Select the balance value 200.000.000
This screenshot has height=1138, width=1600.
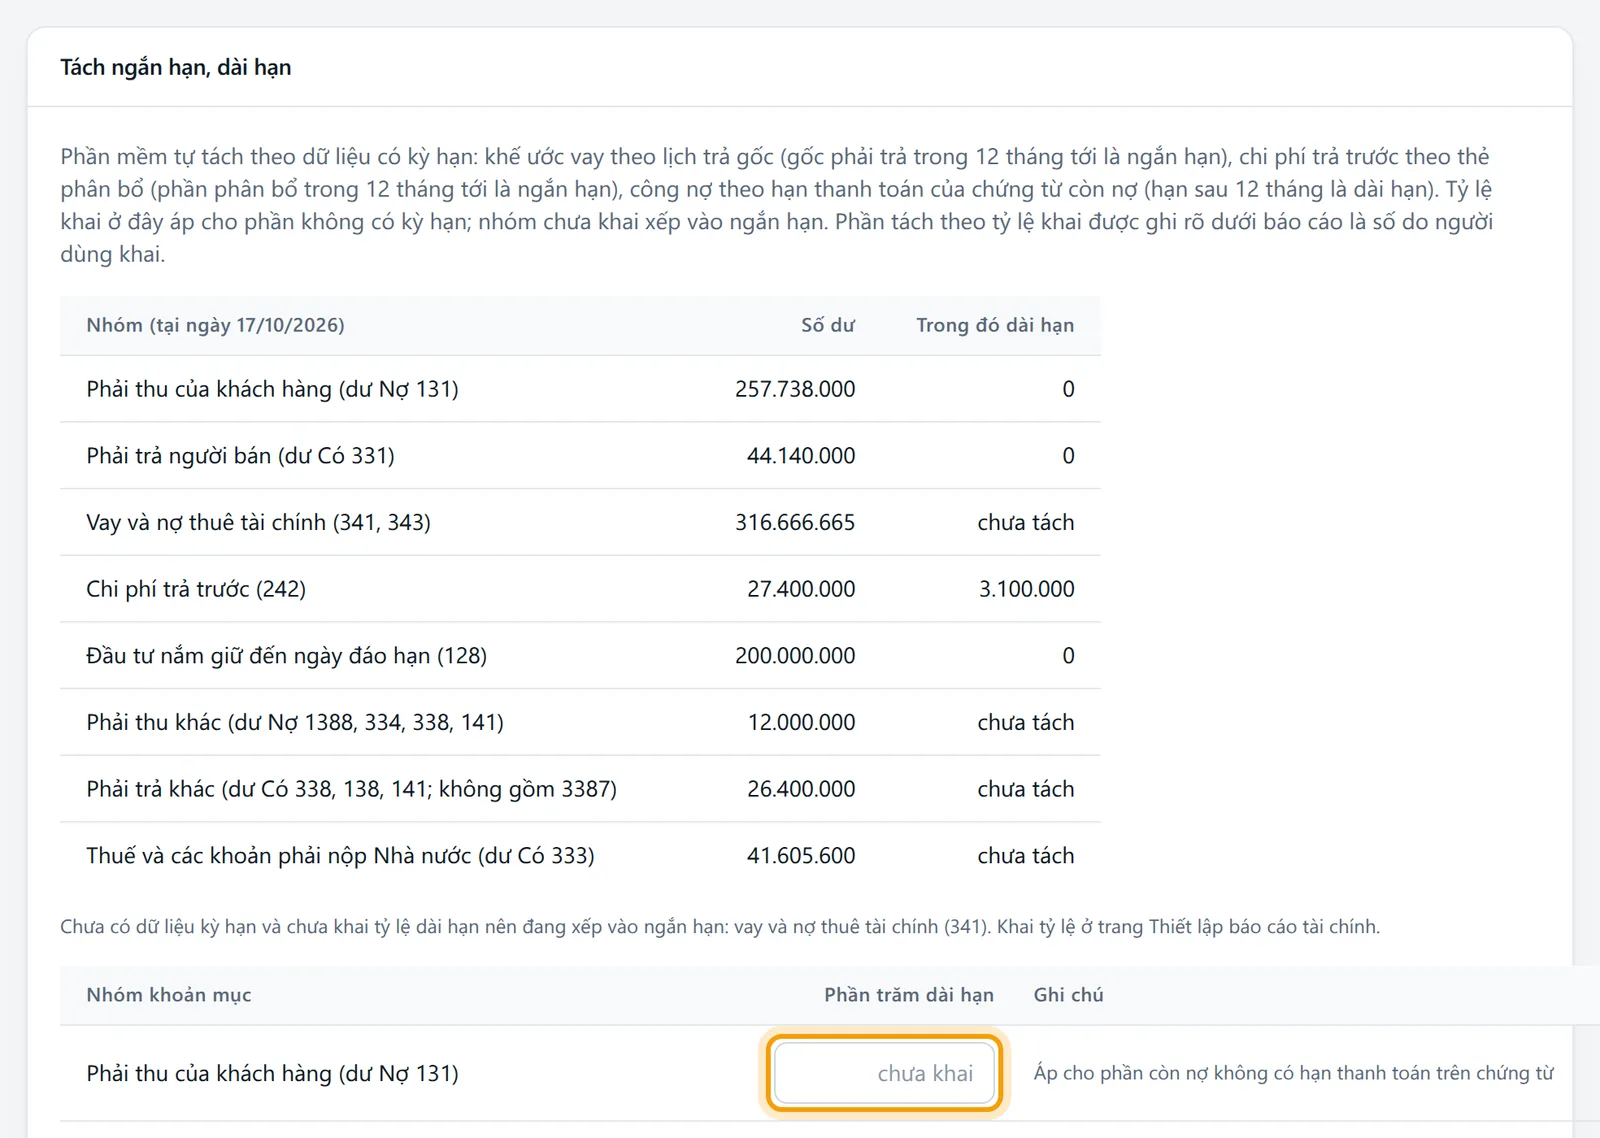click(x=795, y=656)
